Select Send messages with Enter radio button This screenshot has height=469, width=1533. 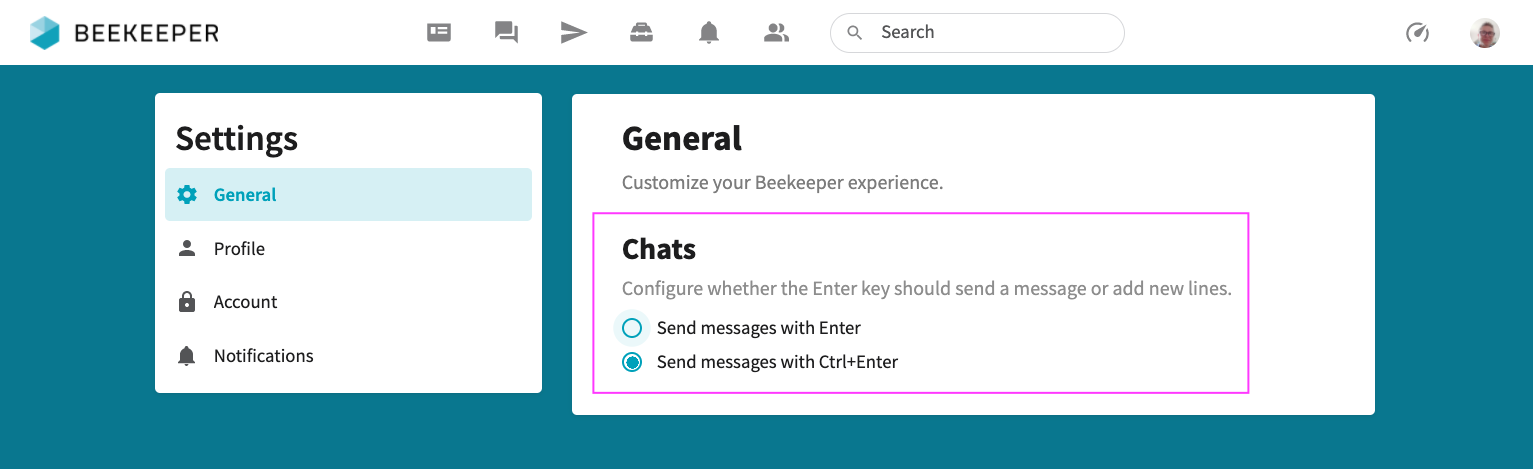click(632, 328)
